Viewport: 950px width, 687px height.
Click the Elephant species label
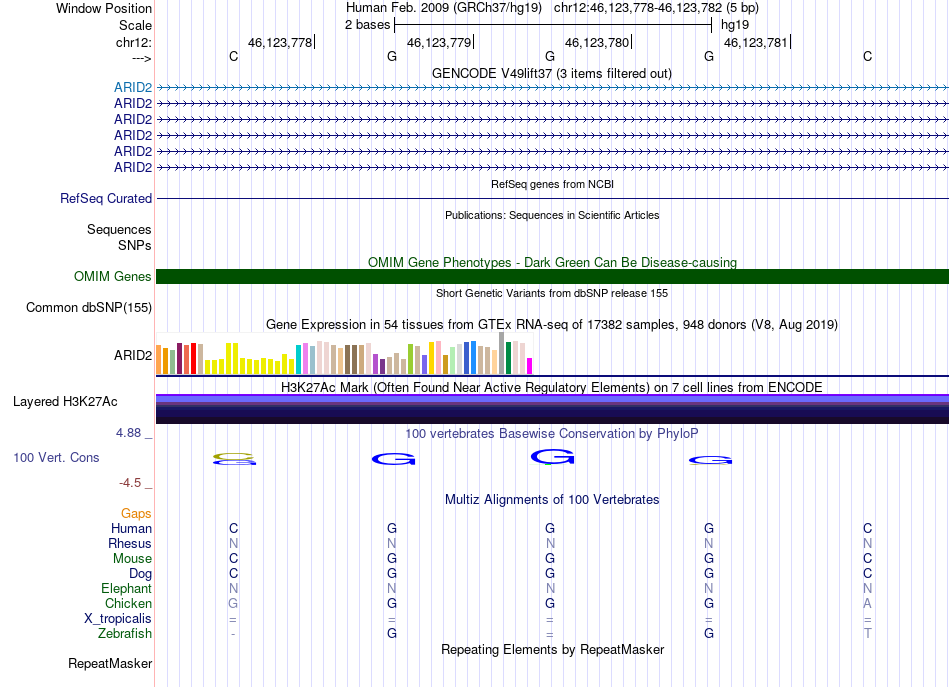coord(126,588)
